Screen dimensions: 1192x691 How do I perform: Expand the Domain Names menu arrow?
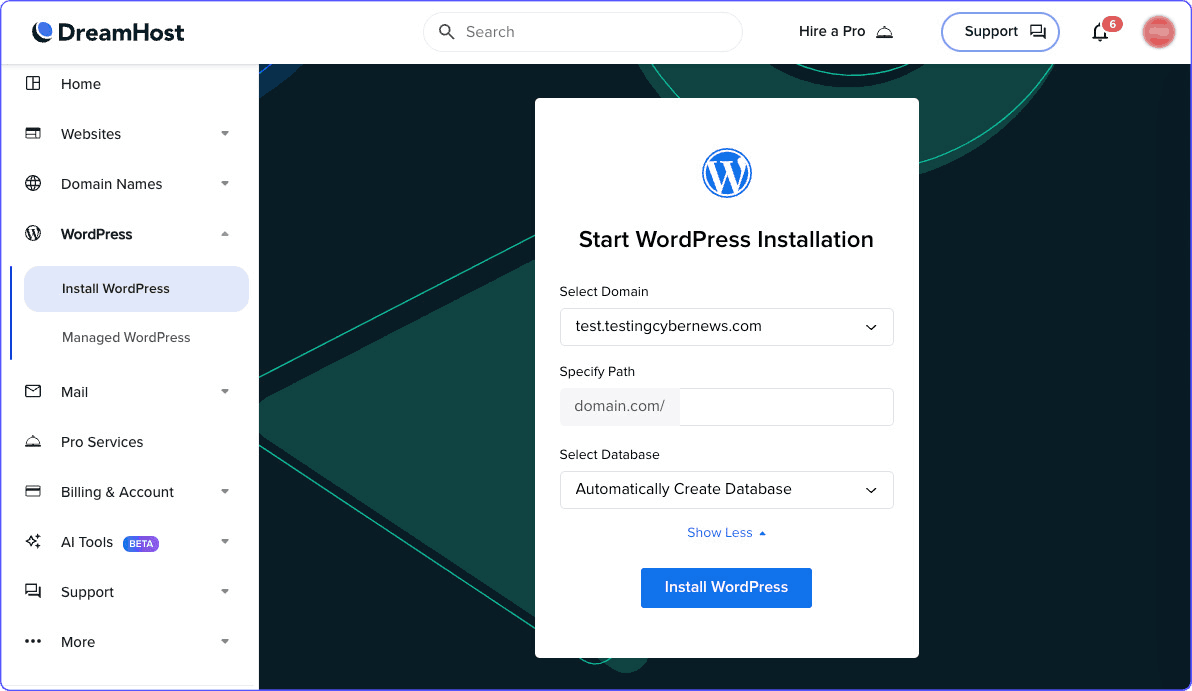pos(225,184)
